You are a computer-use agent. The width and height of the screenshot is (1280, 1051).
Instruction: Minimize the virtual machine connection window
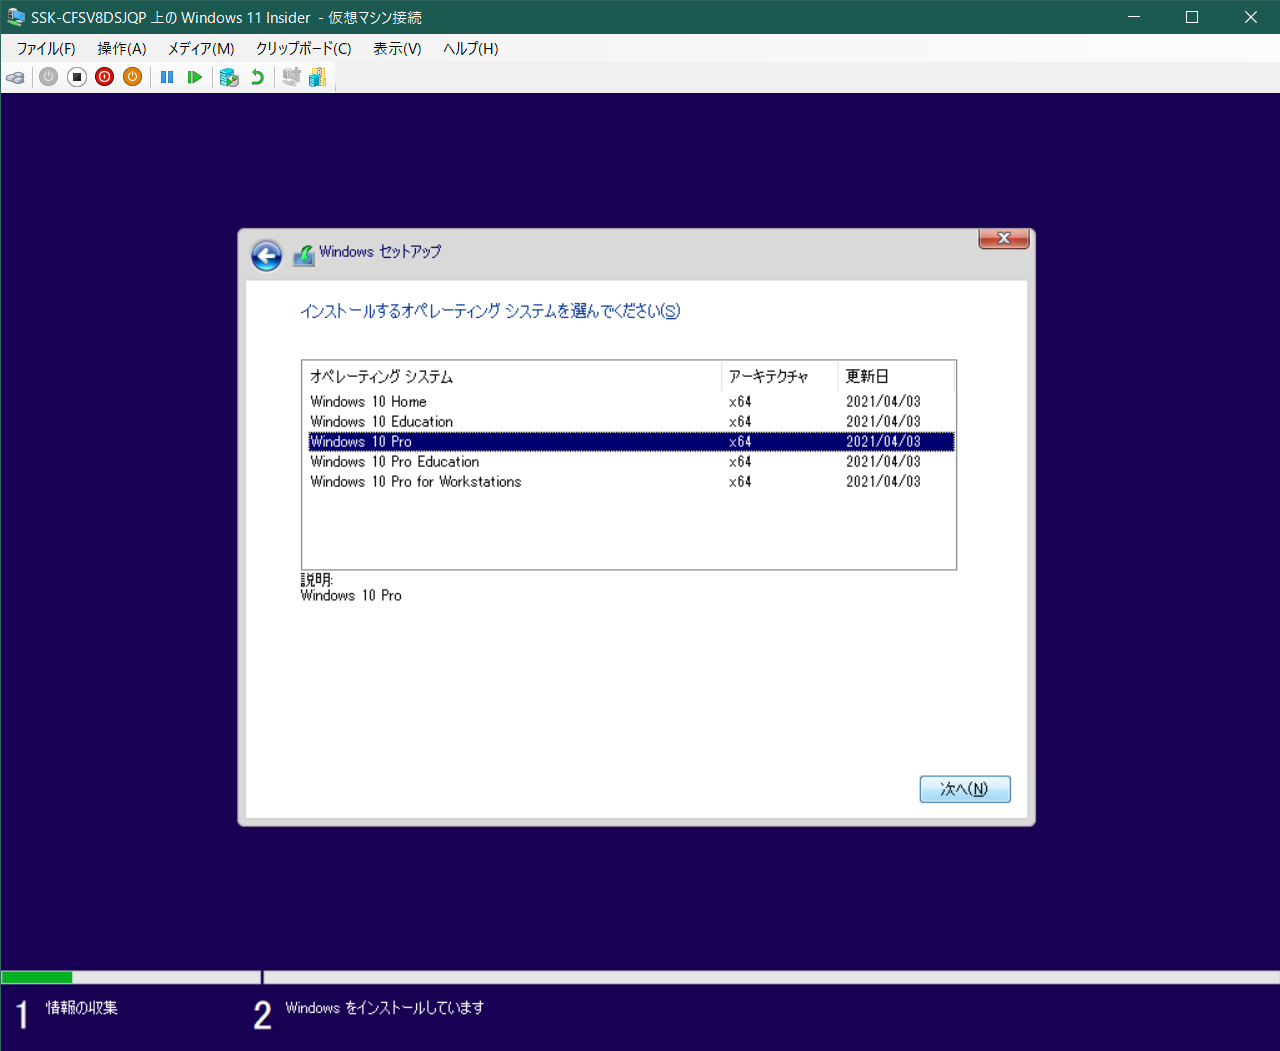tap(1134, 17)
